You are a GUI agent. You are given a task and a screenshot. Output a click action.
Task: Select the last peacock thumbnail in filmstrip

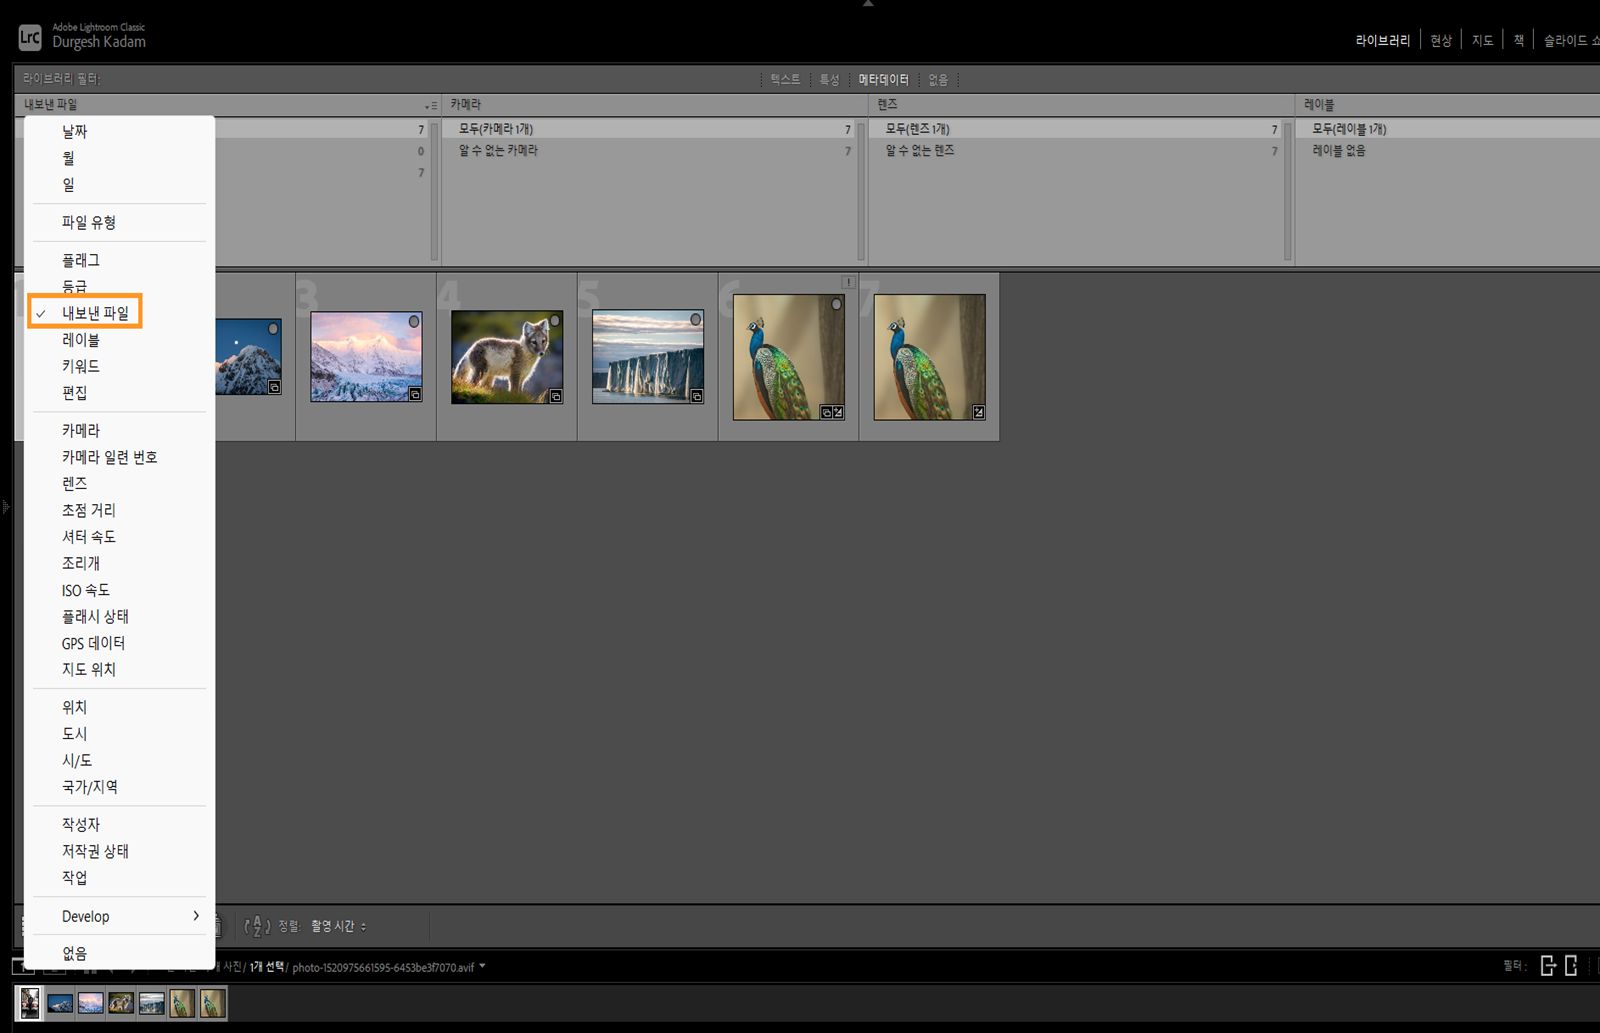(213, 1003)
